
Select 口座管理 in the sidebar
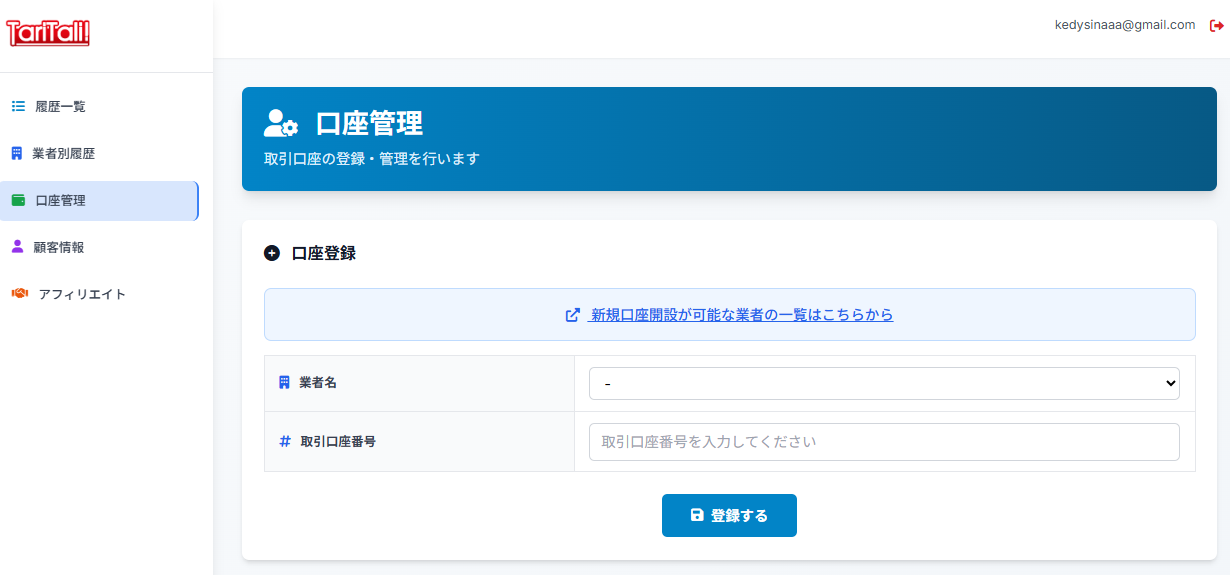pos(61,200)
